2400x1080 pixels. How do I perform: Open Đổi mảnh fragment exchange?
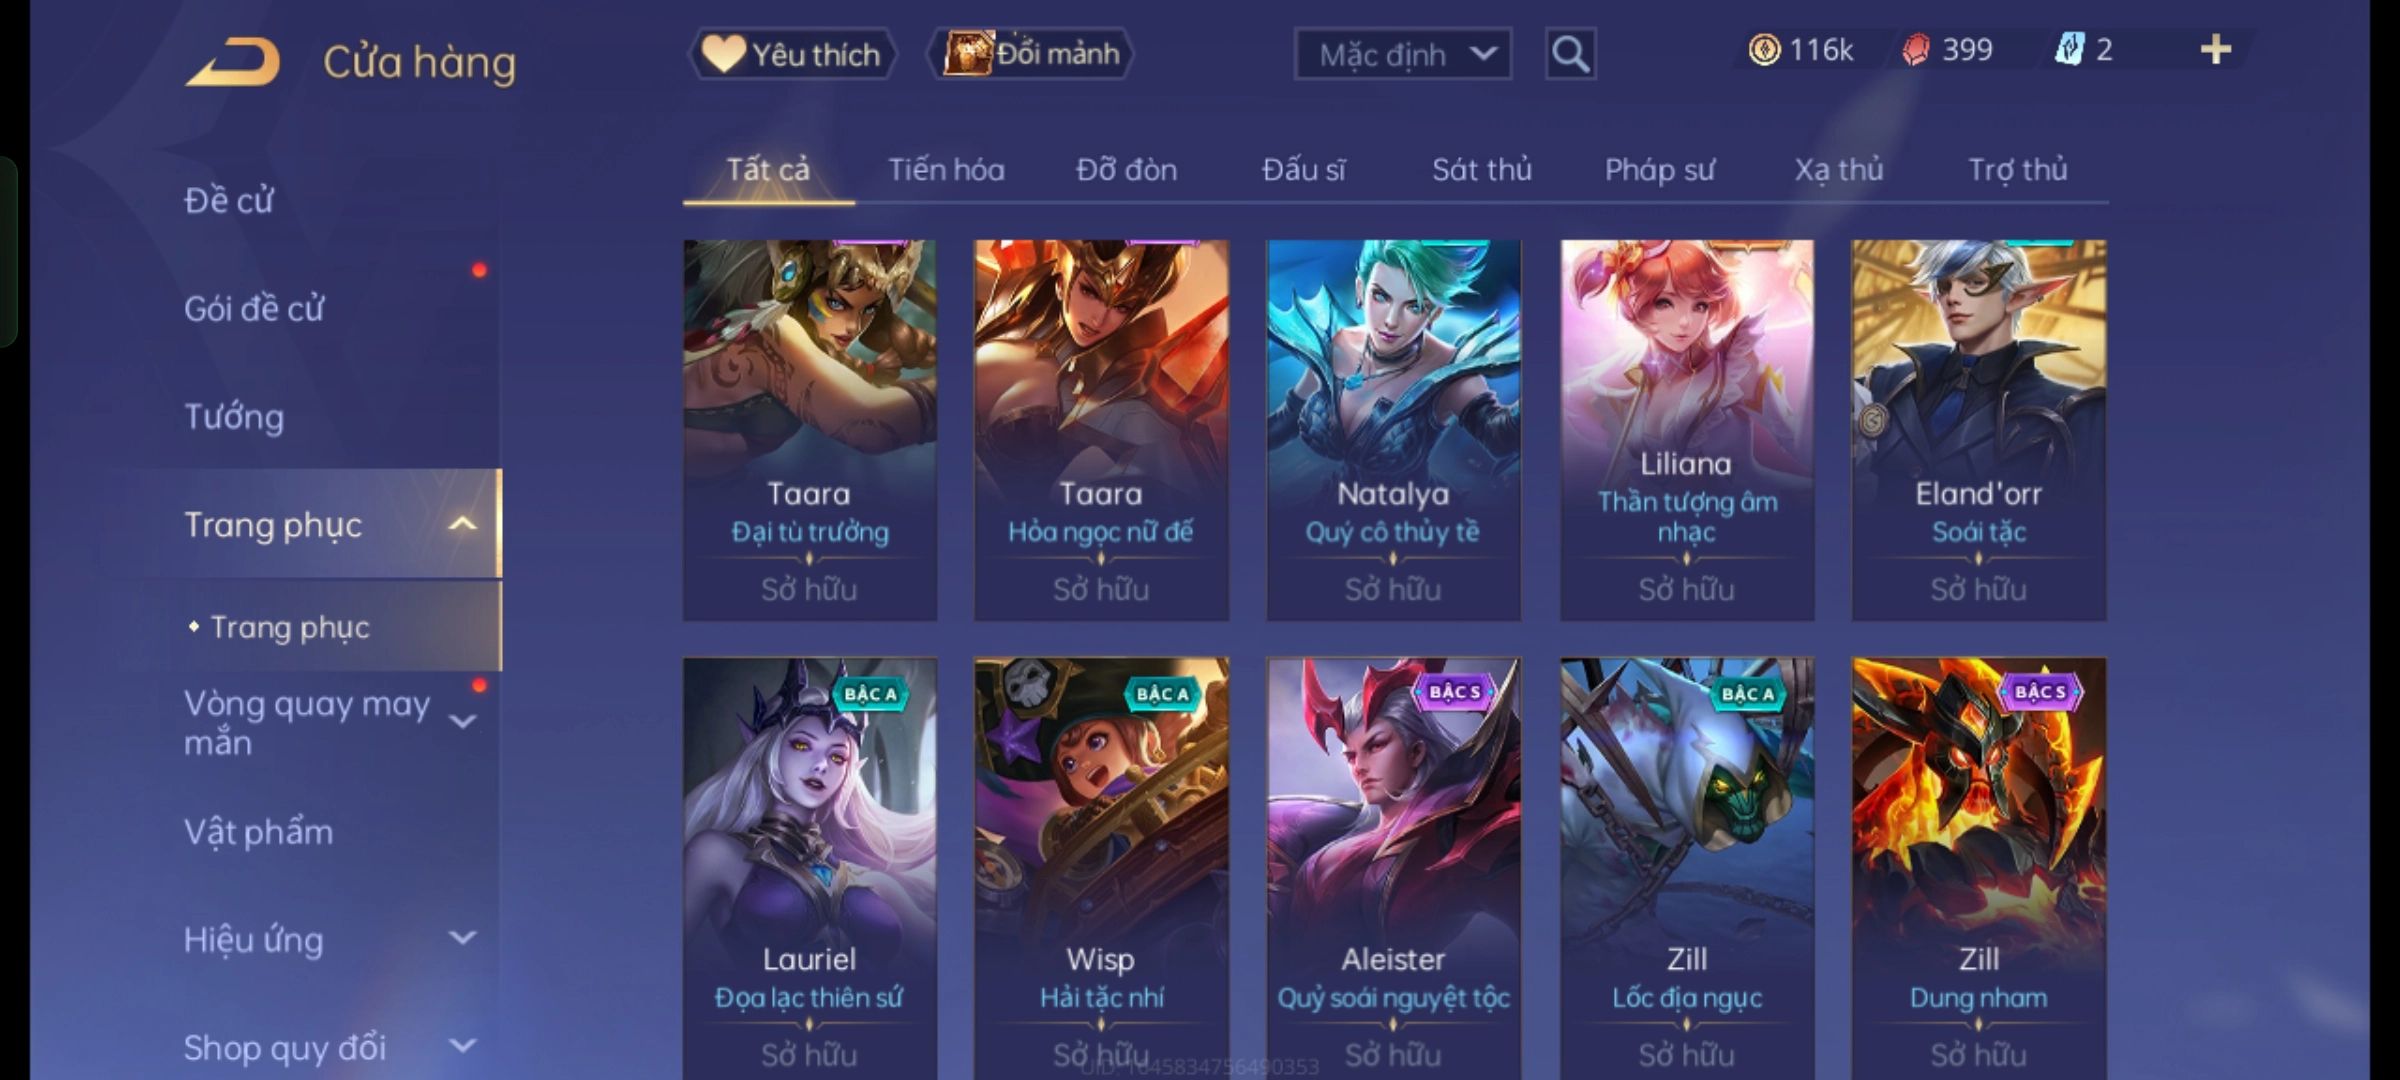(1031, 54)
